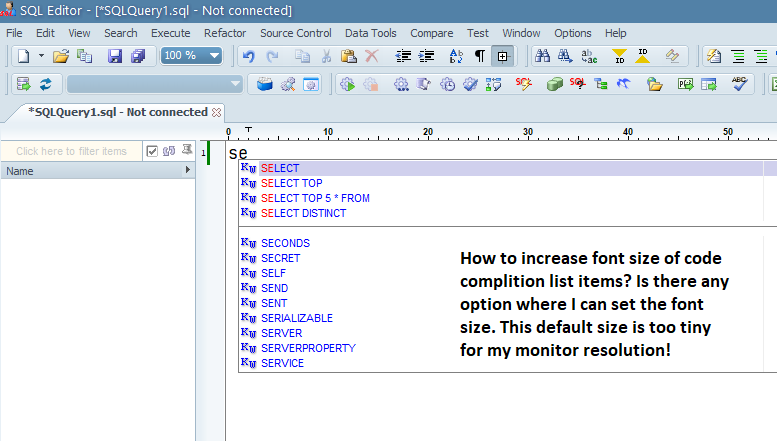
Task: Click the filter items input field
Action: pos(71,151)
